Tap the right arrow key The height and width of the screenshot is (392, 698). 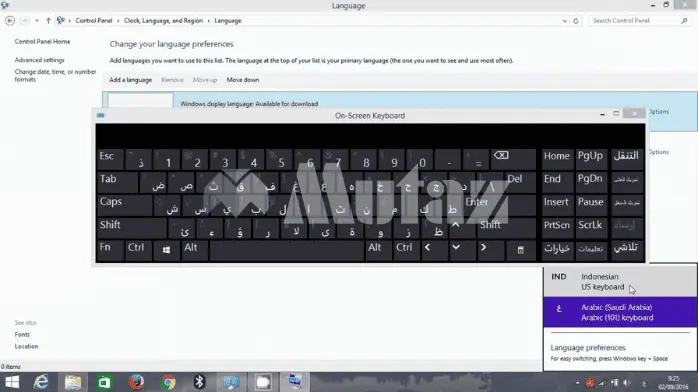[x=490, y=251]
